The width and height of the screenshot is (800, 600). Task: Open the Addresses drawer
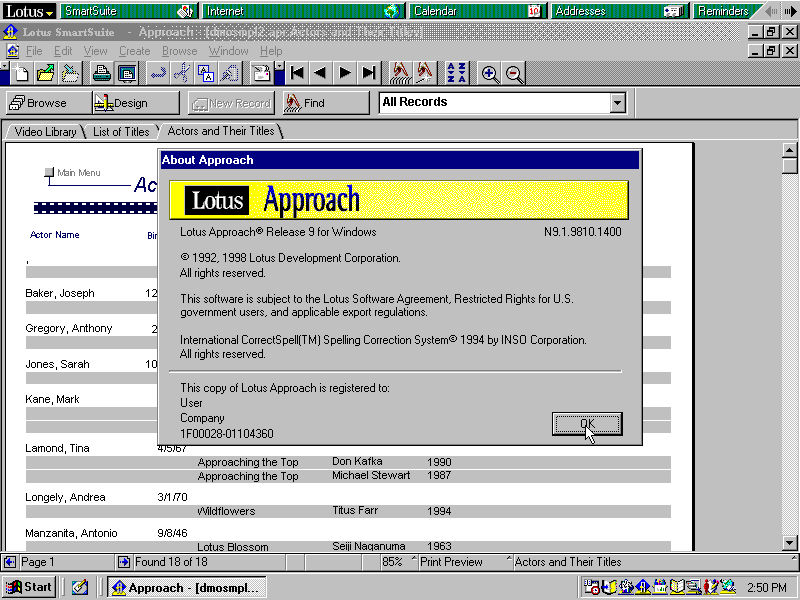[x=619, y=11]
